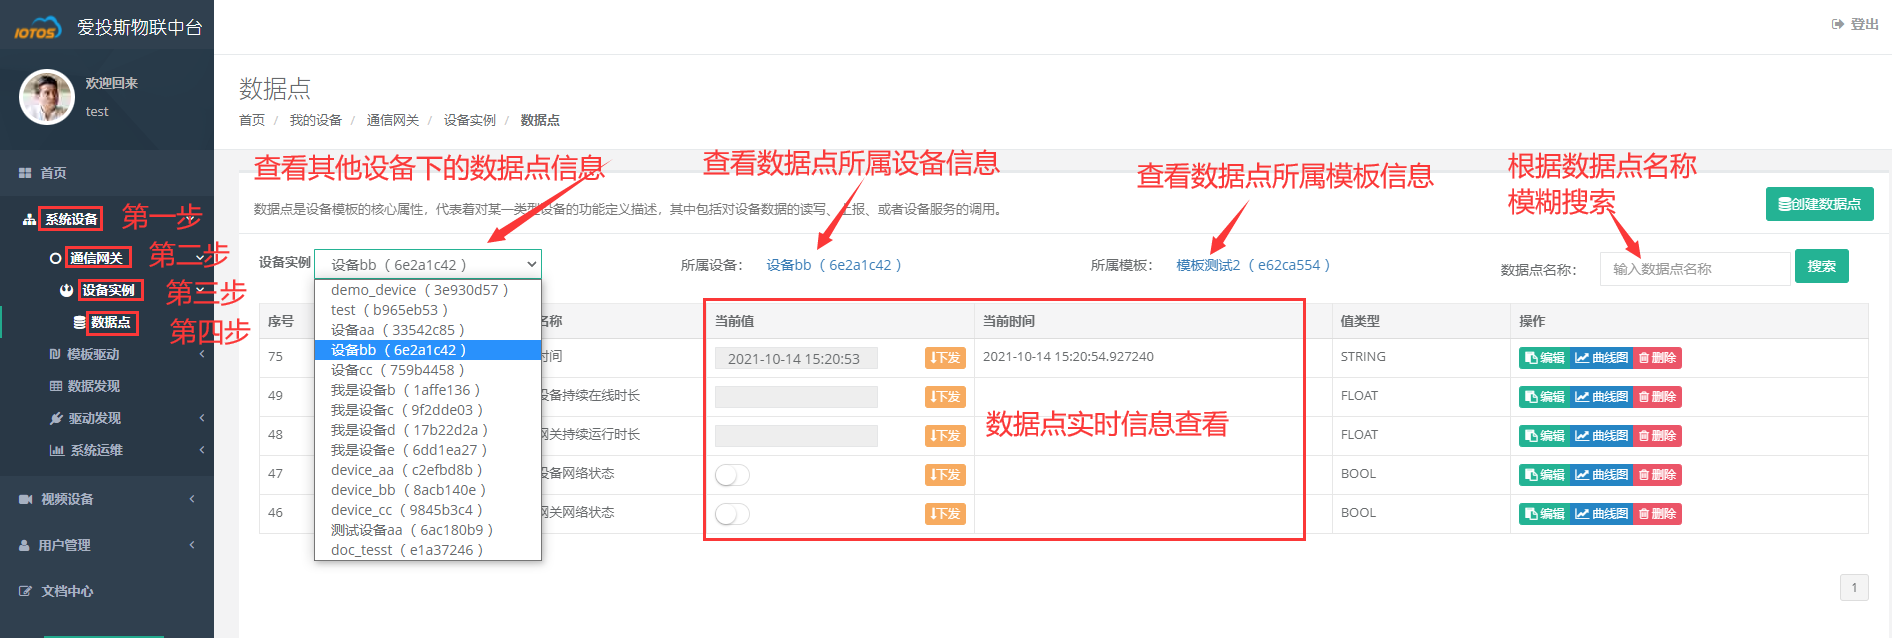
Task: Focus the current value field in row 75
Action: [x=796, y=358]
